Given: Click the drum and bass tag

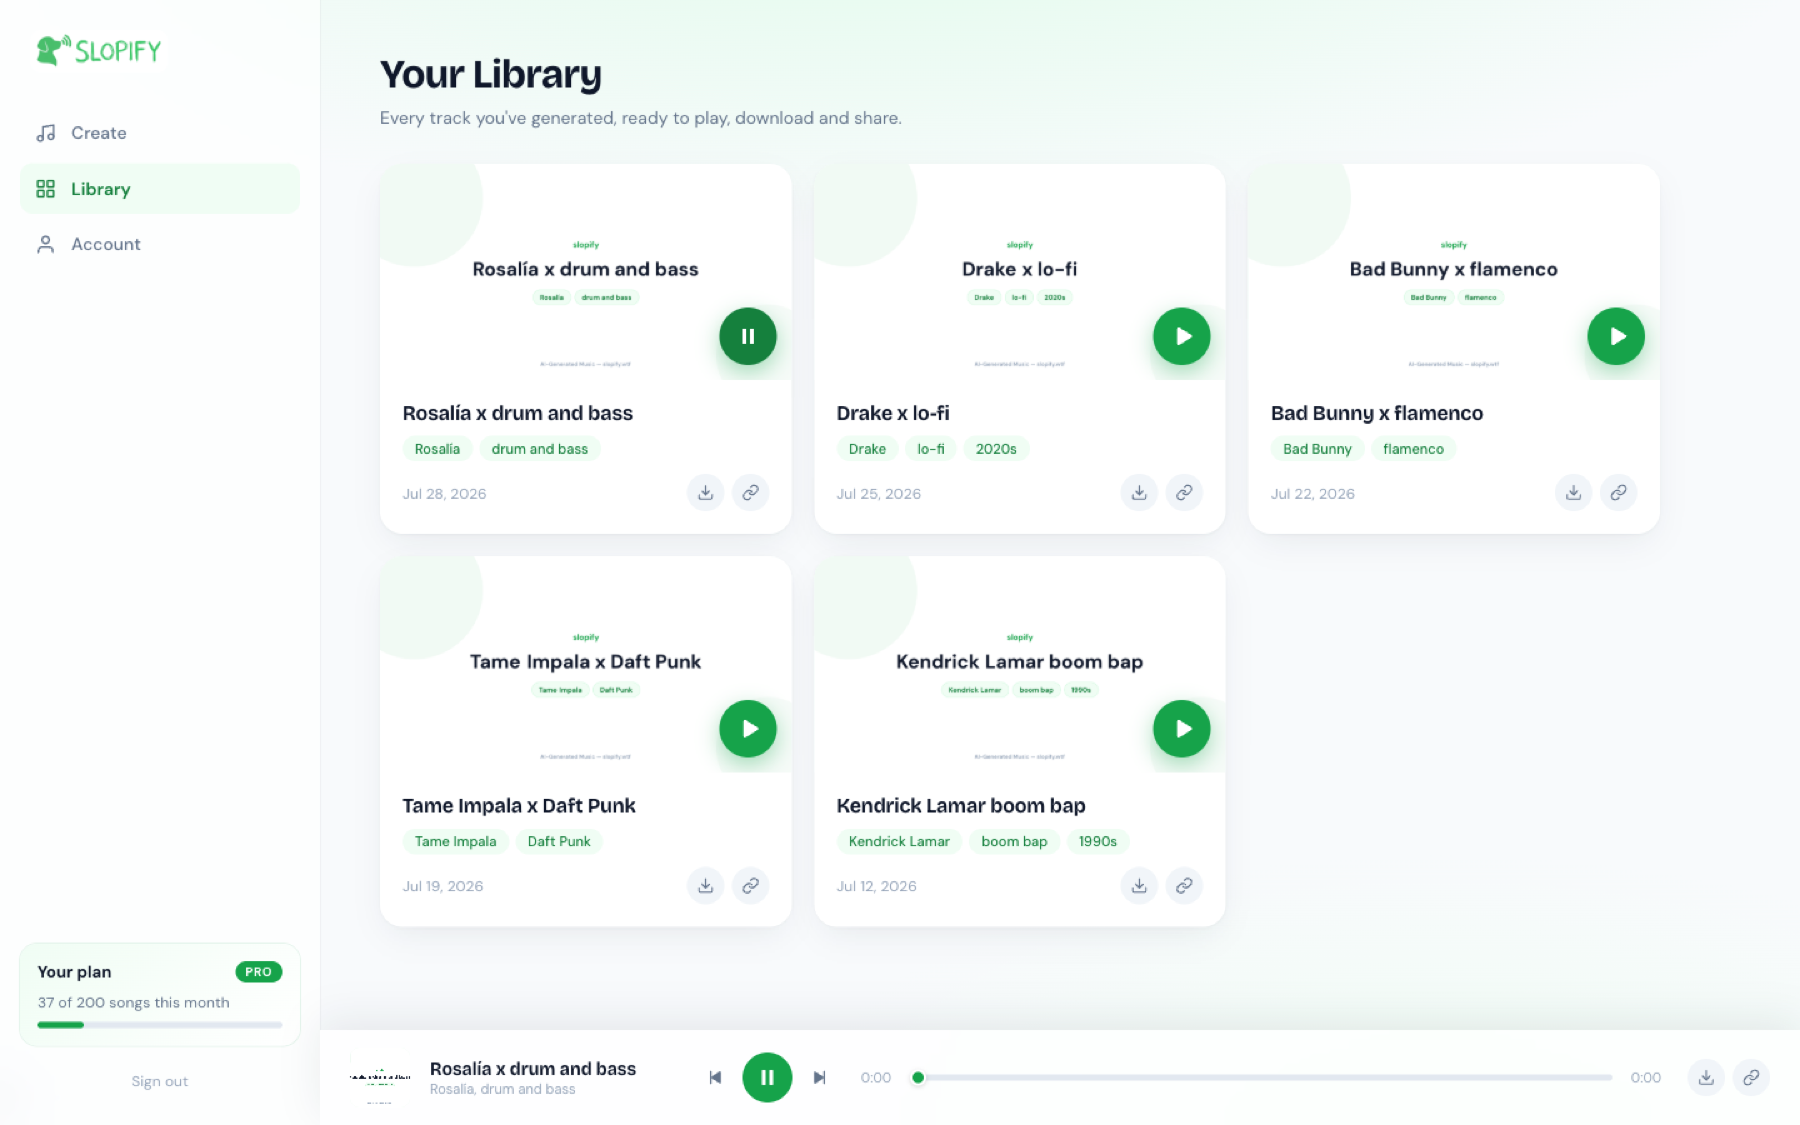Looking at the screenshot, I should pyautogui.click(x=540, y=449).
